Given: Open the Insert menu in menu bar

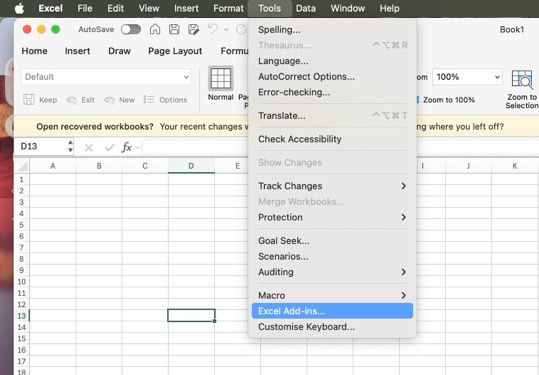Looking at the screenshot, I should click(186, 8).
